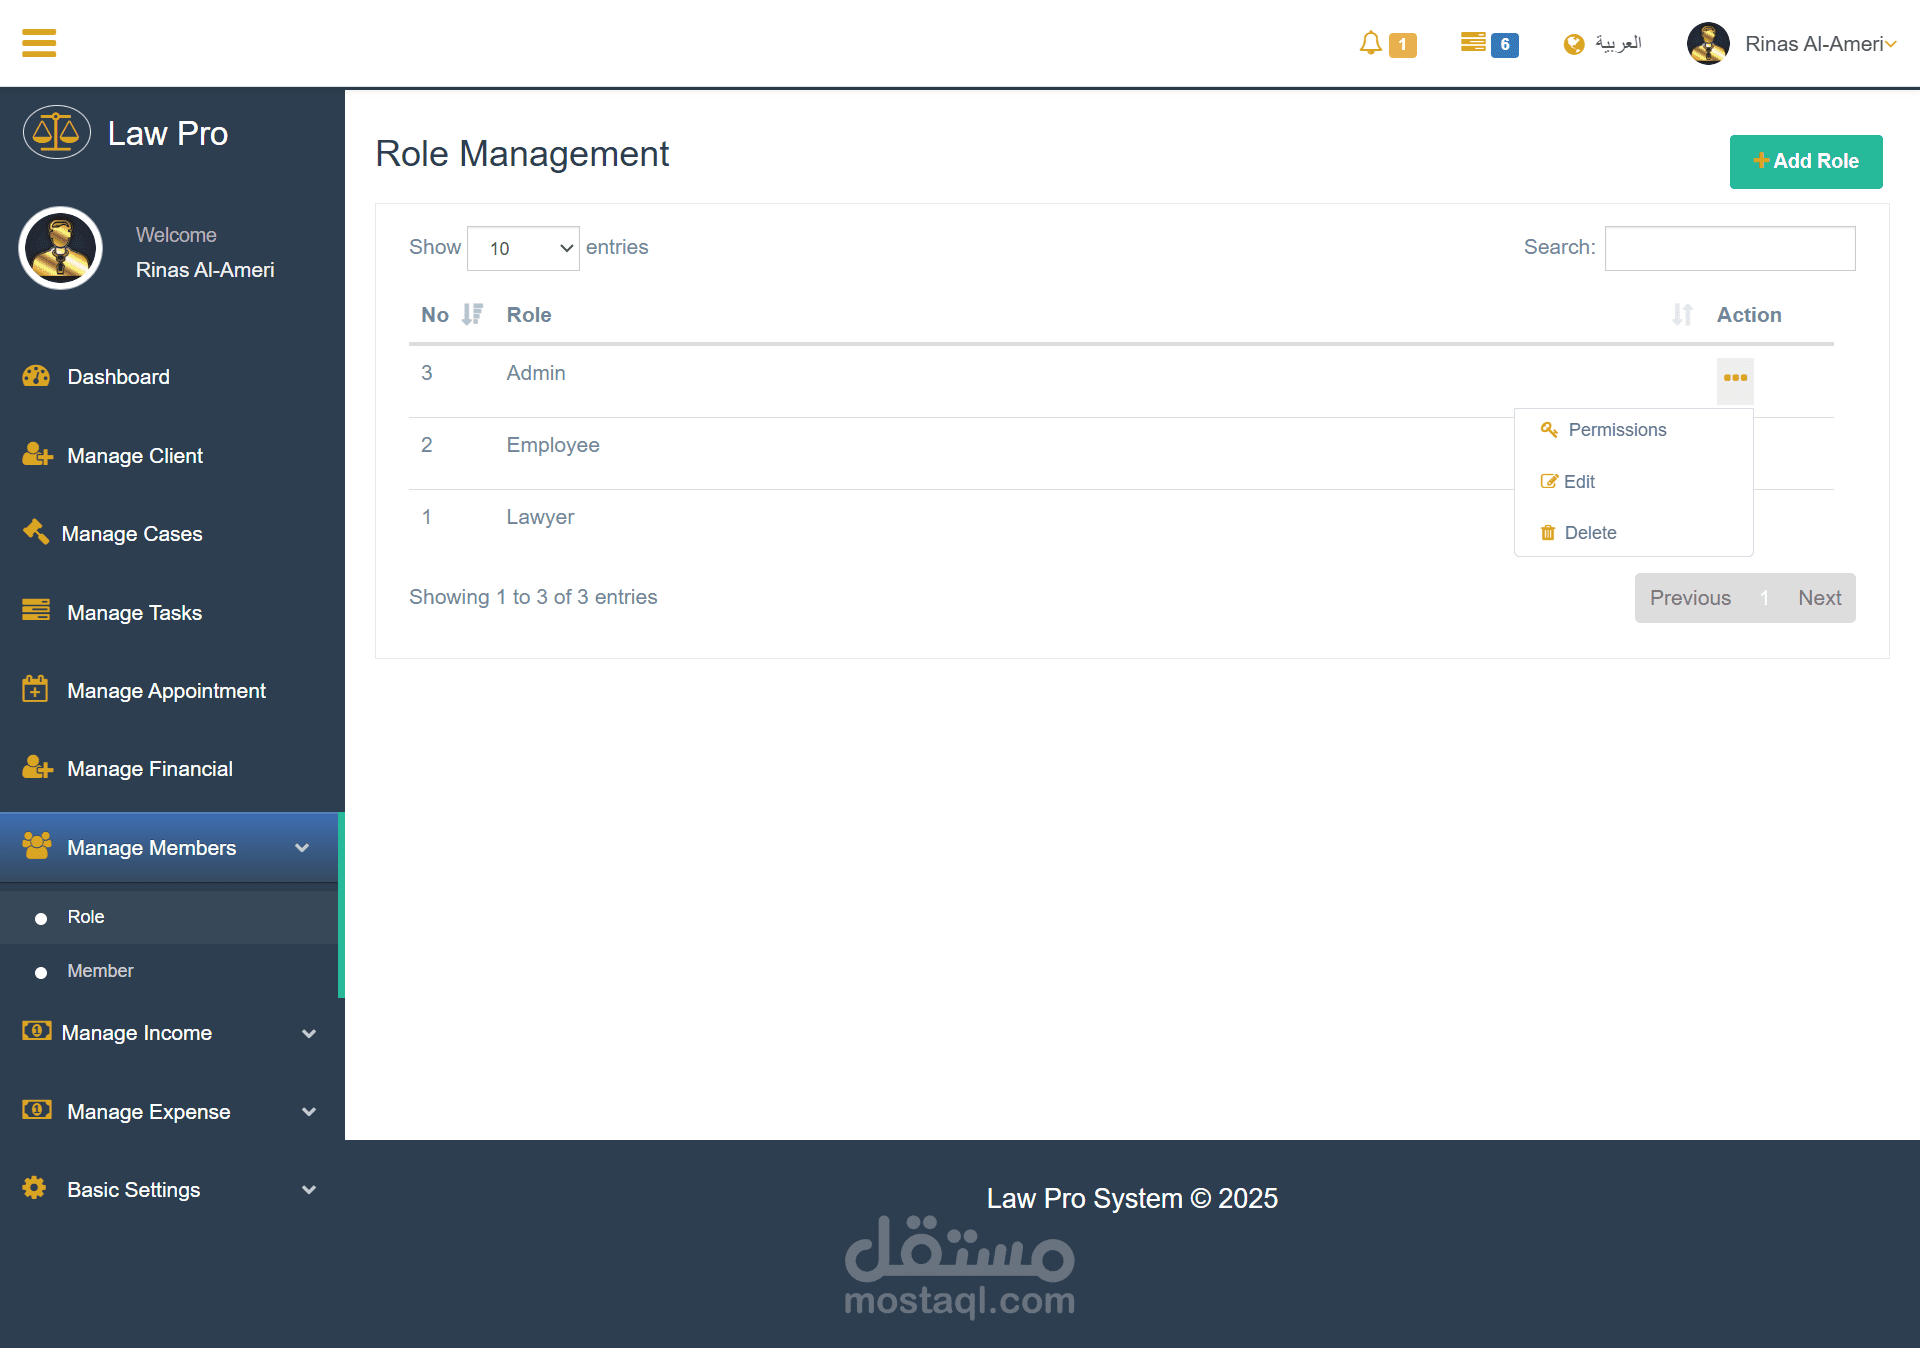Open the show entries dropdown
1920x1348 pixels.
[x=523, y=248]
